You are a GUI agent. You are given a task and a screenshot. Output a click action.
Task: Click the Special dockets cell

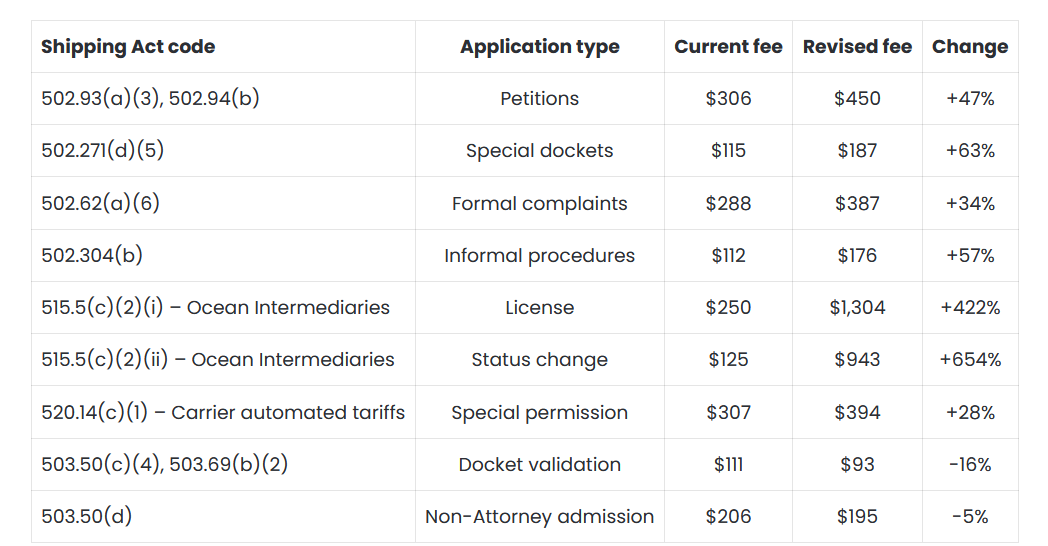click(x=539, y=150)
